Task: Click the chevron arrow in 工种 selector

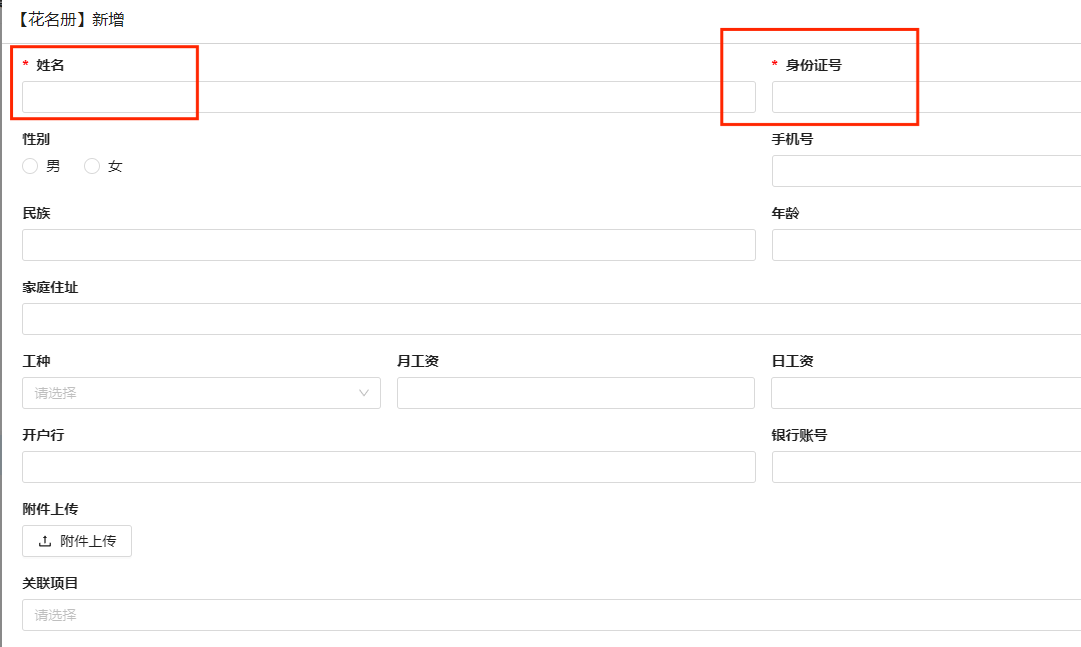Action: click(364, 393)
